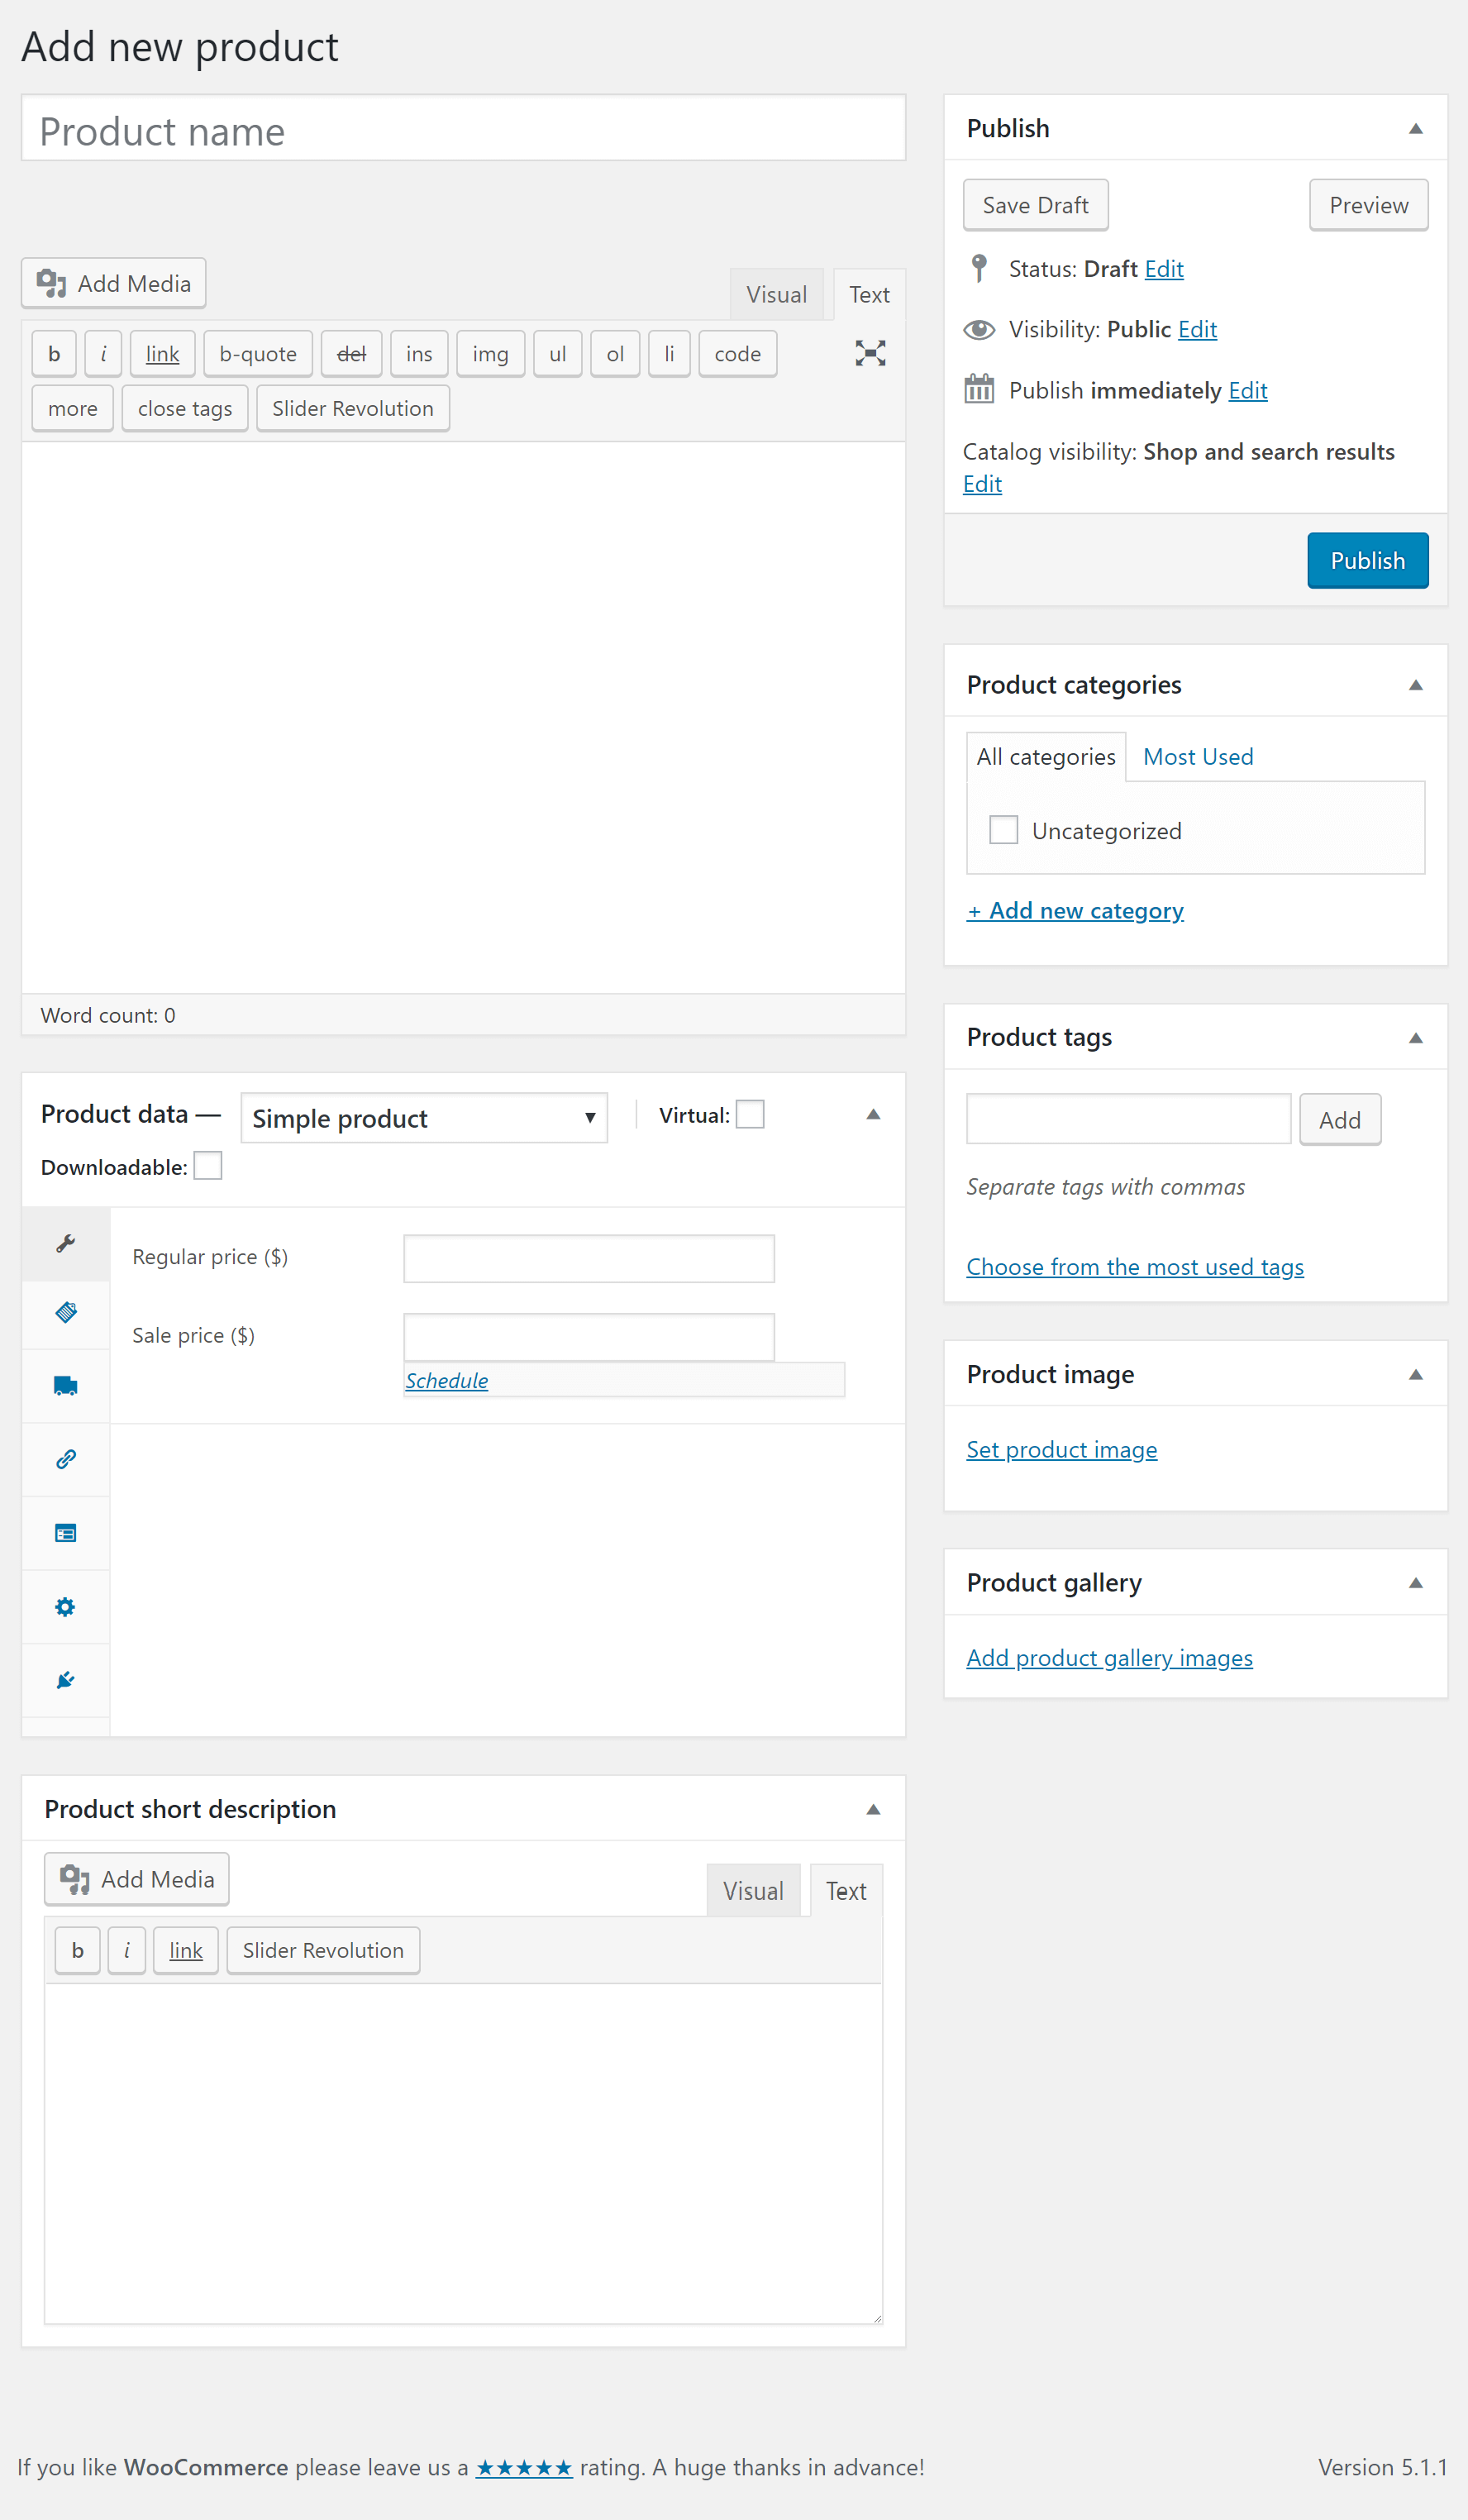Click the Add Media button above the description editor
This screenshot has width=1468, height=2520.
click(x=113, y=283)
